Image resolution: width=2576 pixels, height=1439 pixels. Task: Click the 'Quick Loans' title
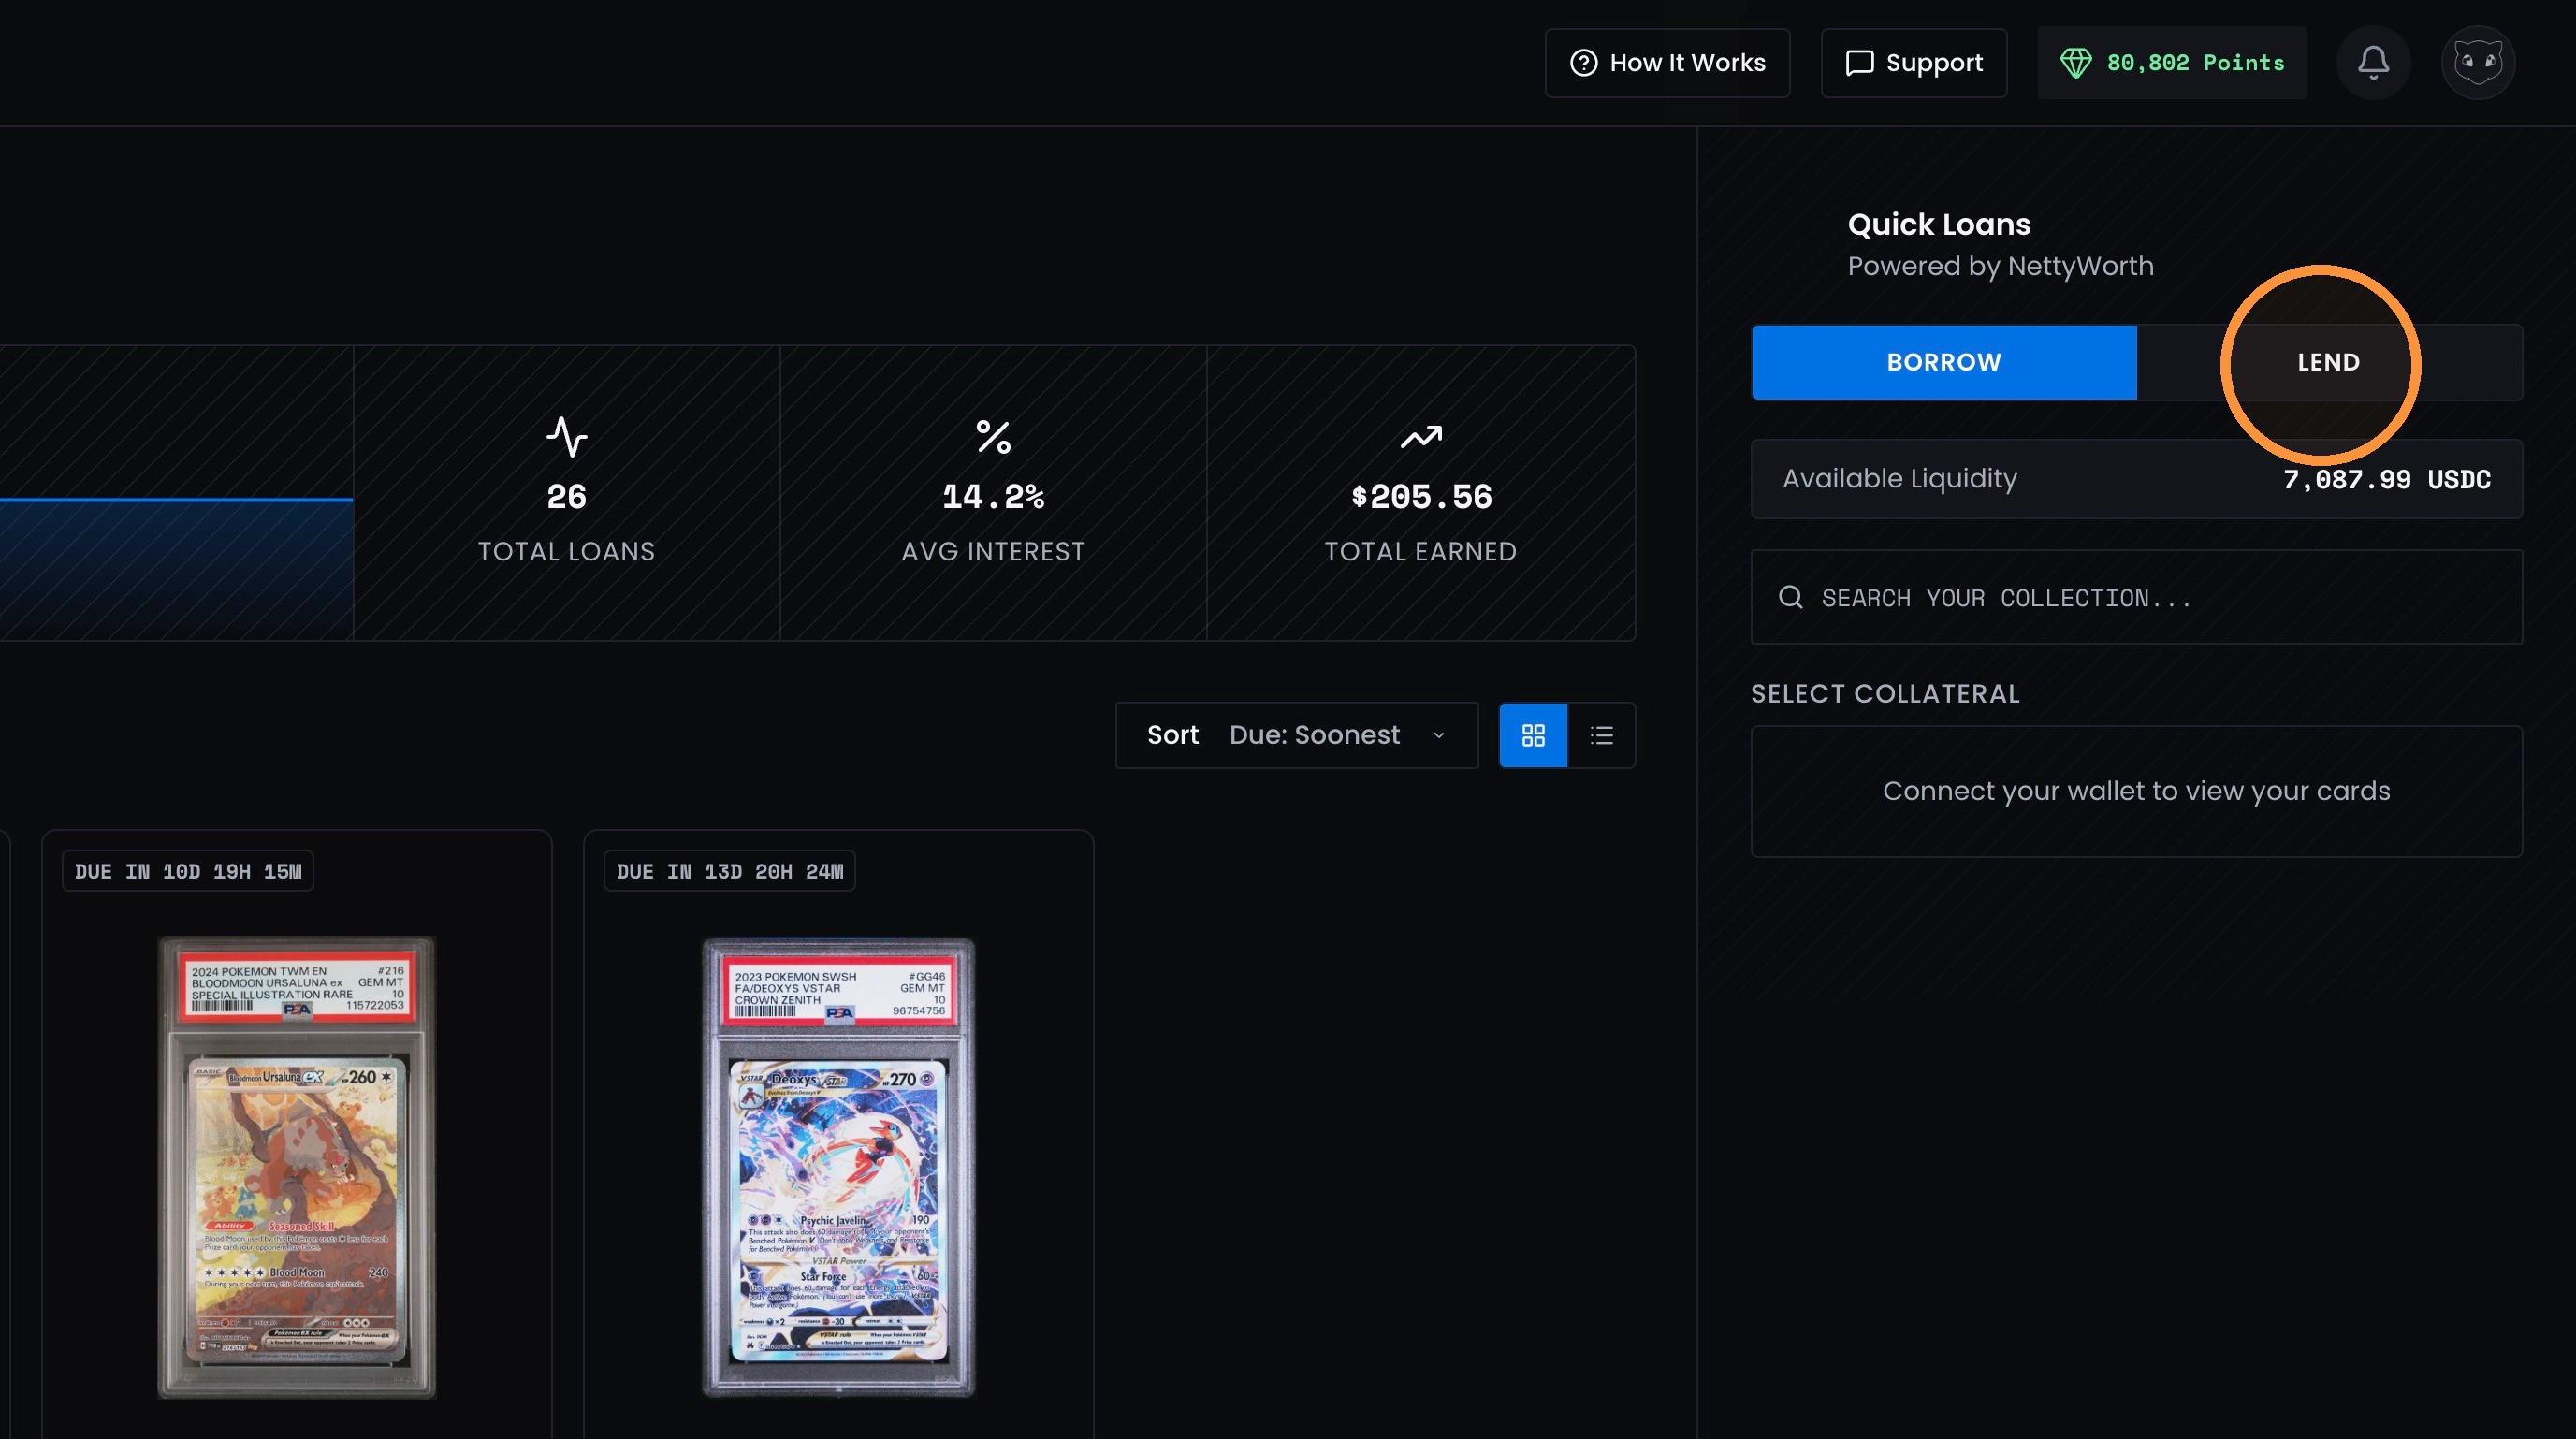[1939, 224]
